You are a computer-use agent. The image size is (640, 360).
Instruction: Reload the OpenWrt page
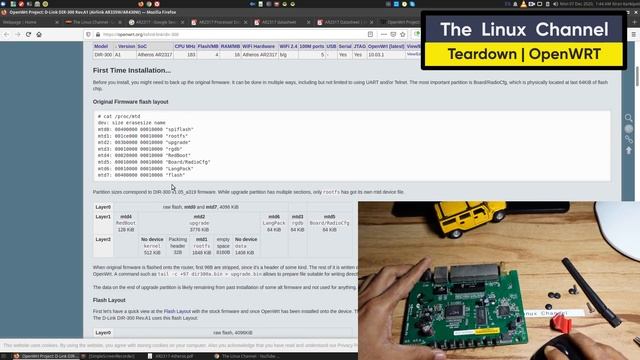click(28, 35)
